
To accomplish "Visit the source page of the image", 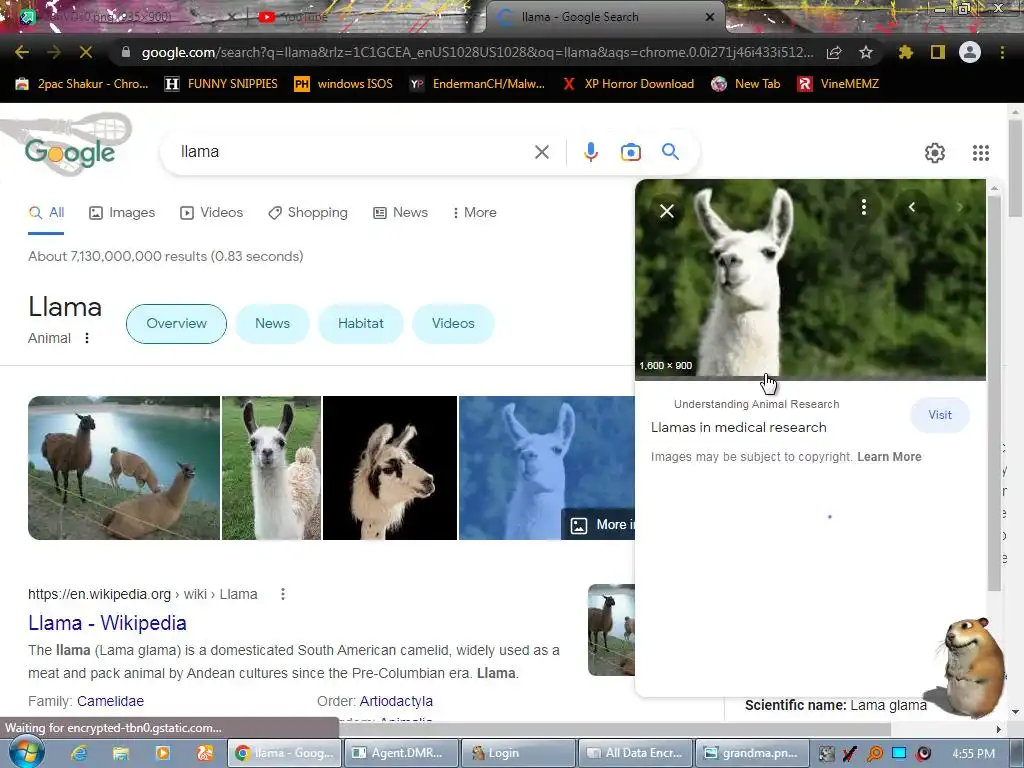I will [940, 415].
